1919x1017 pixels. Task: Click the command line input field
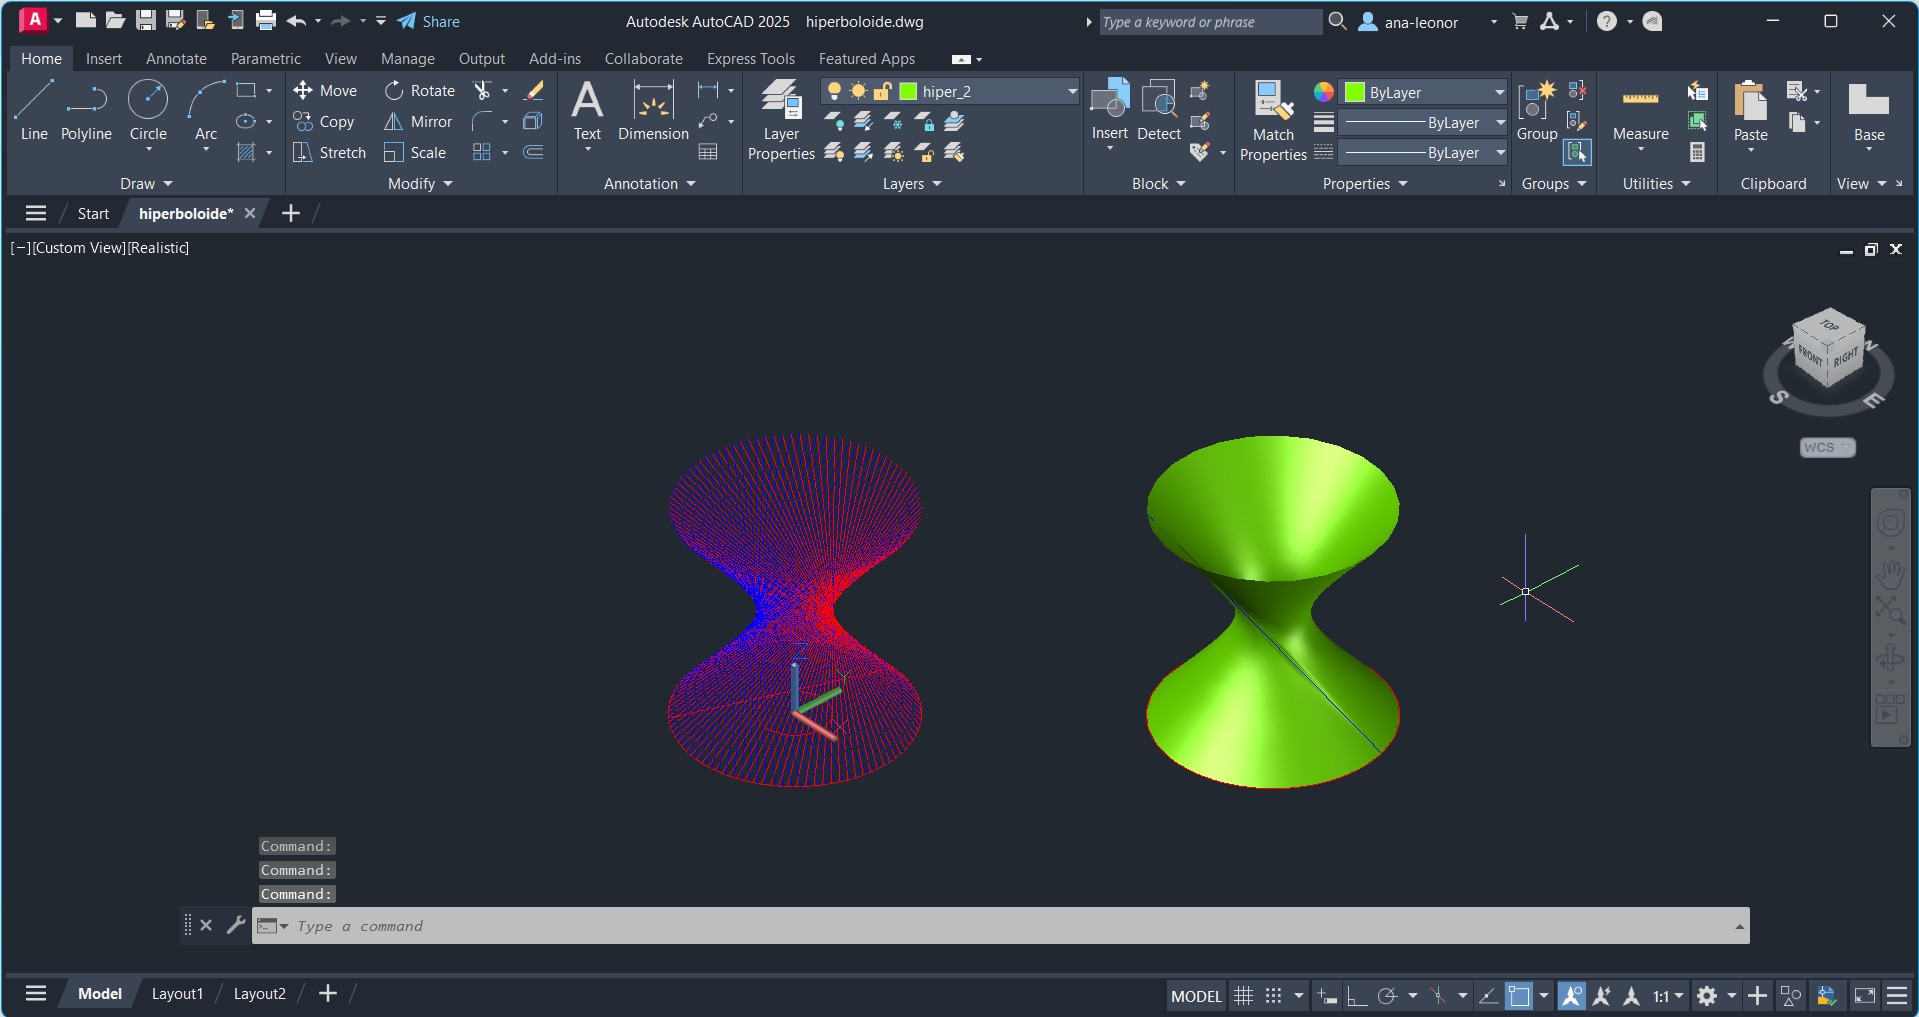coord(1000,926)
